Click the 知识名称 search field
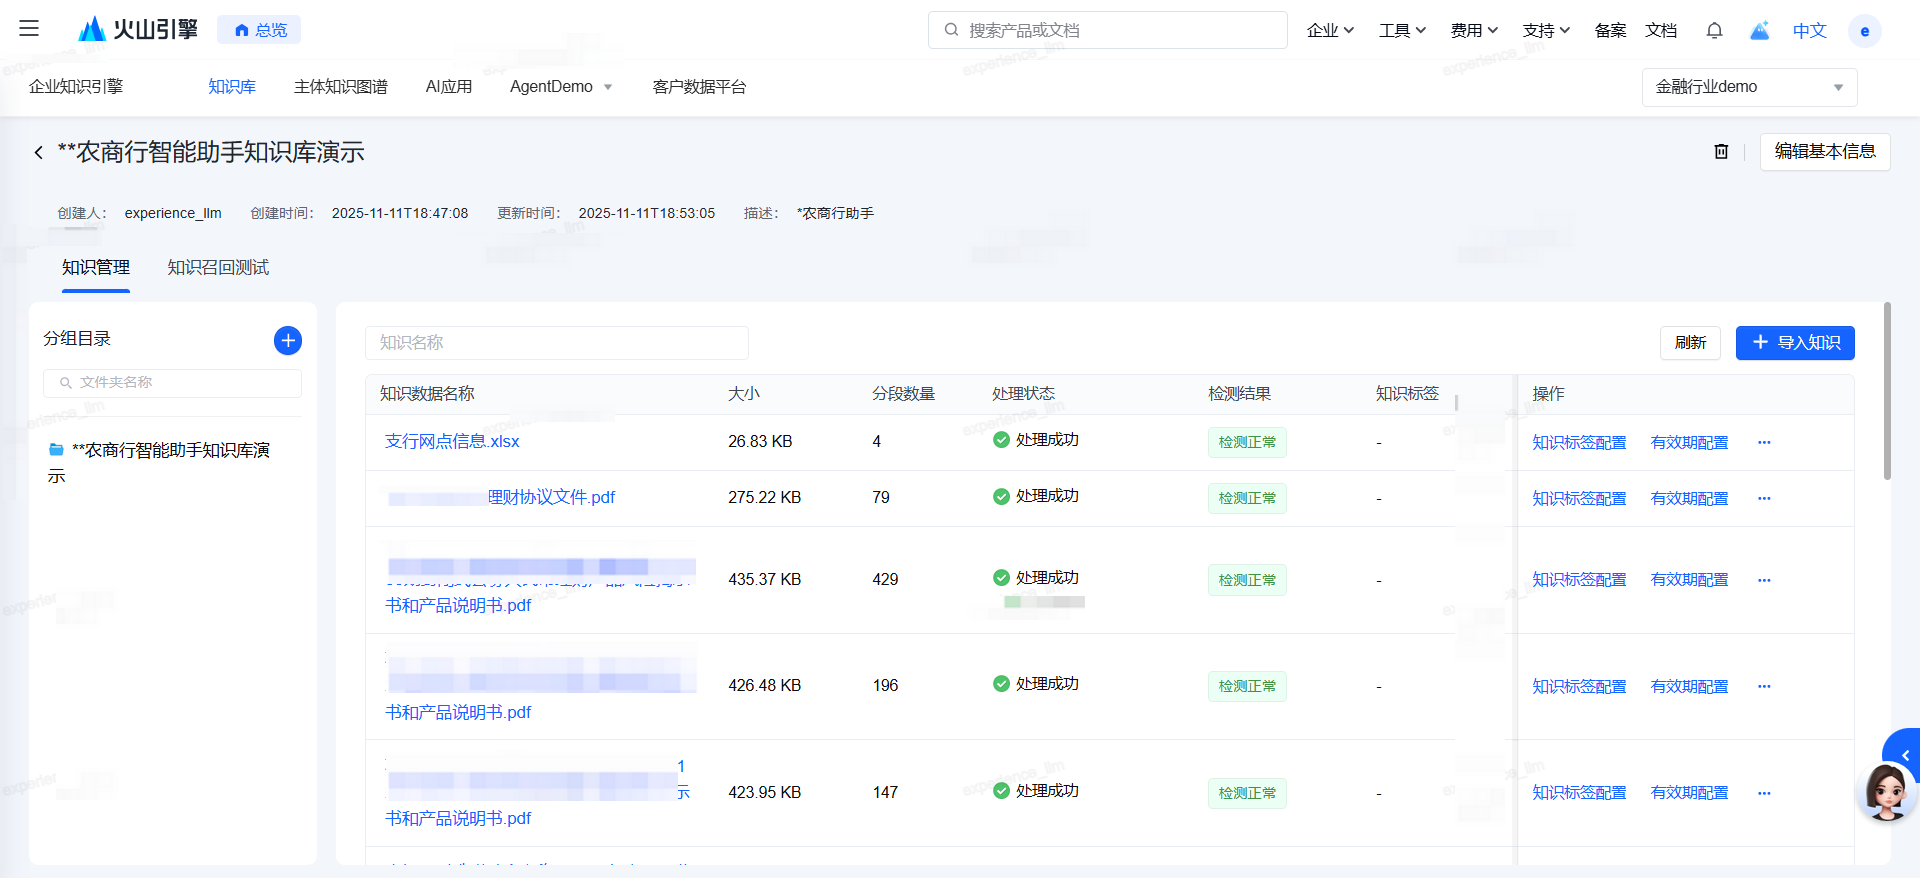 click(x=556, y=343)
